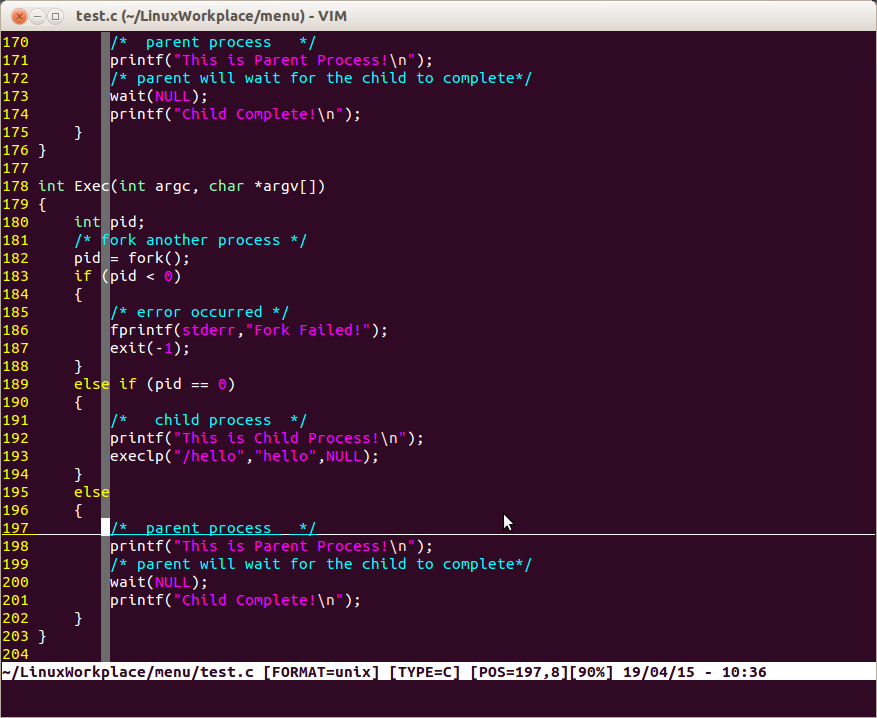Place cursor on exit(-1) statement
The image size is (877, 718).
150,348
